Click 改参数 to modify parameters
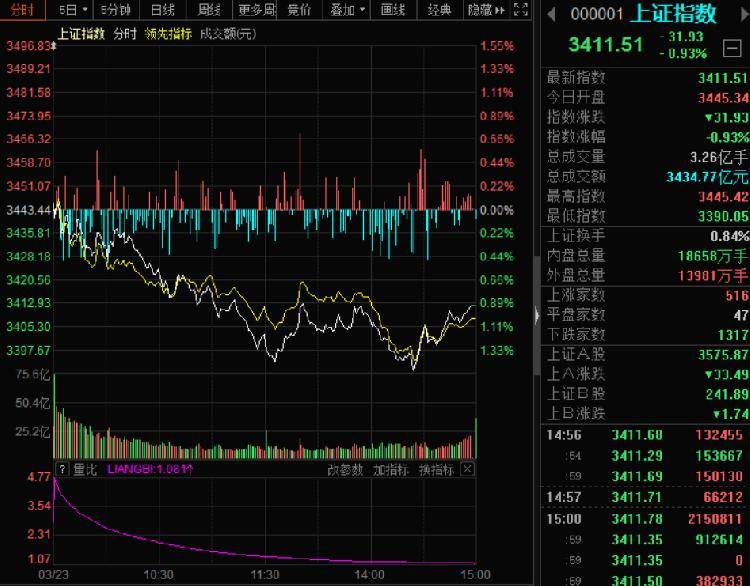 [x=345, y=470]
